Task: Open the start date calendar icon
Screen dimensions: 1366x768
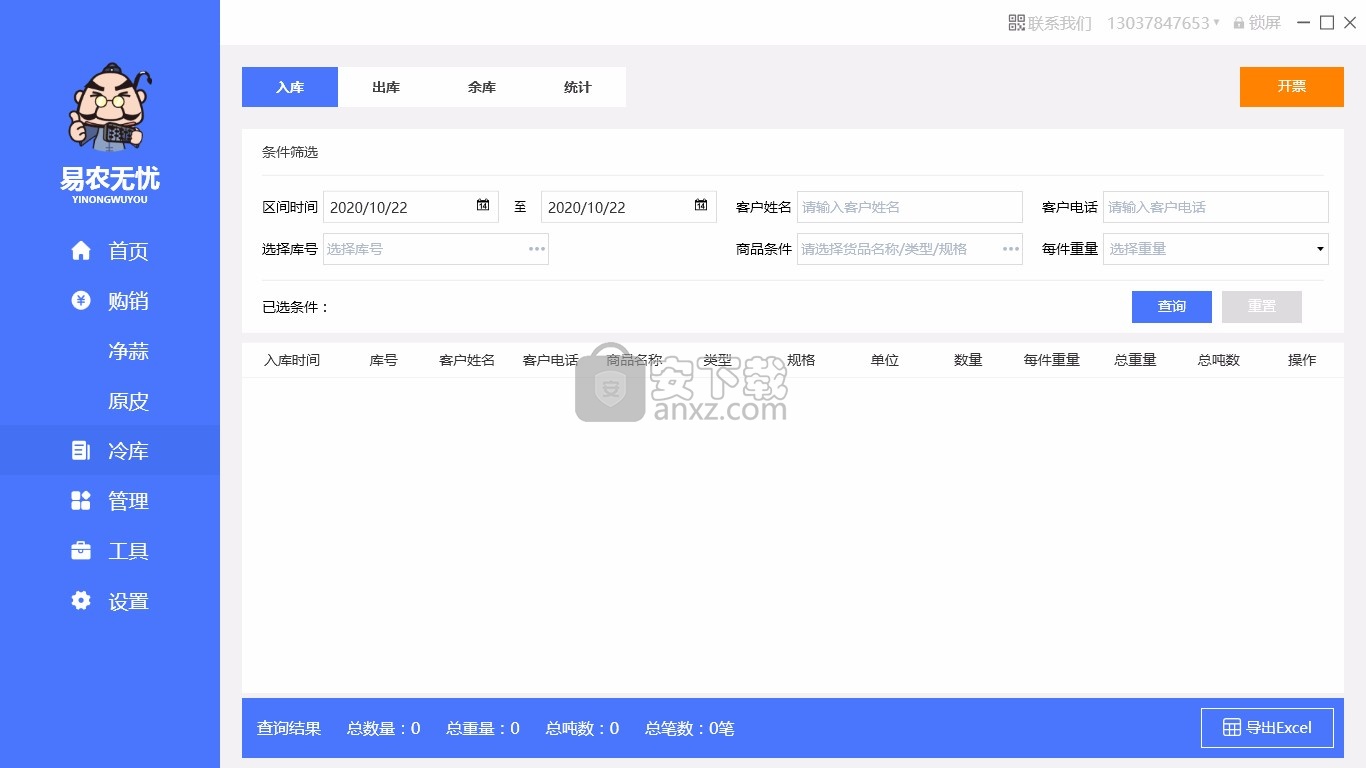Action: tap(483, 206)
